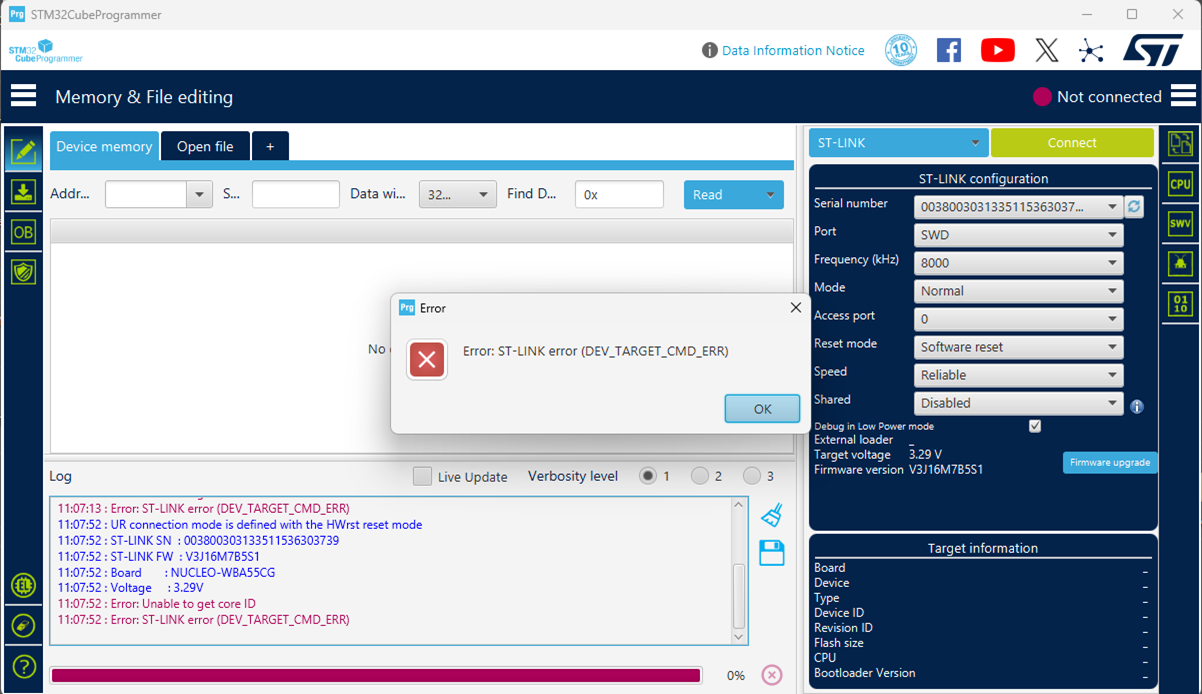The width and height of the screenshot is (1202, 694).
Task: Switch to the Open file tab
Action: (x=205, y=146)
